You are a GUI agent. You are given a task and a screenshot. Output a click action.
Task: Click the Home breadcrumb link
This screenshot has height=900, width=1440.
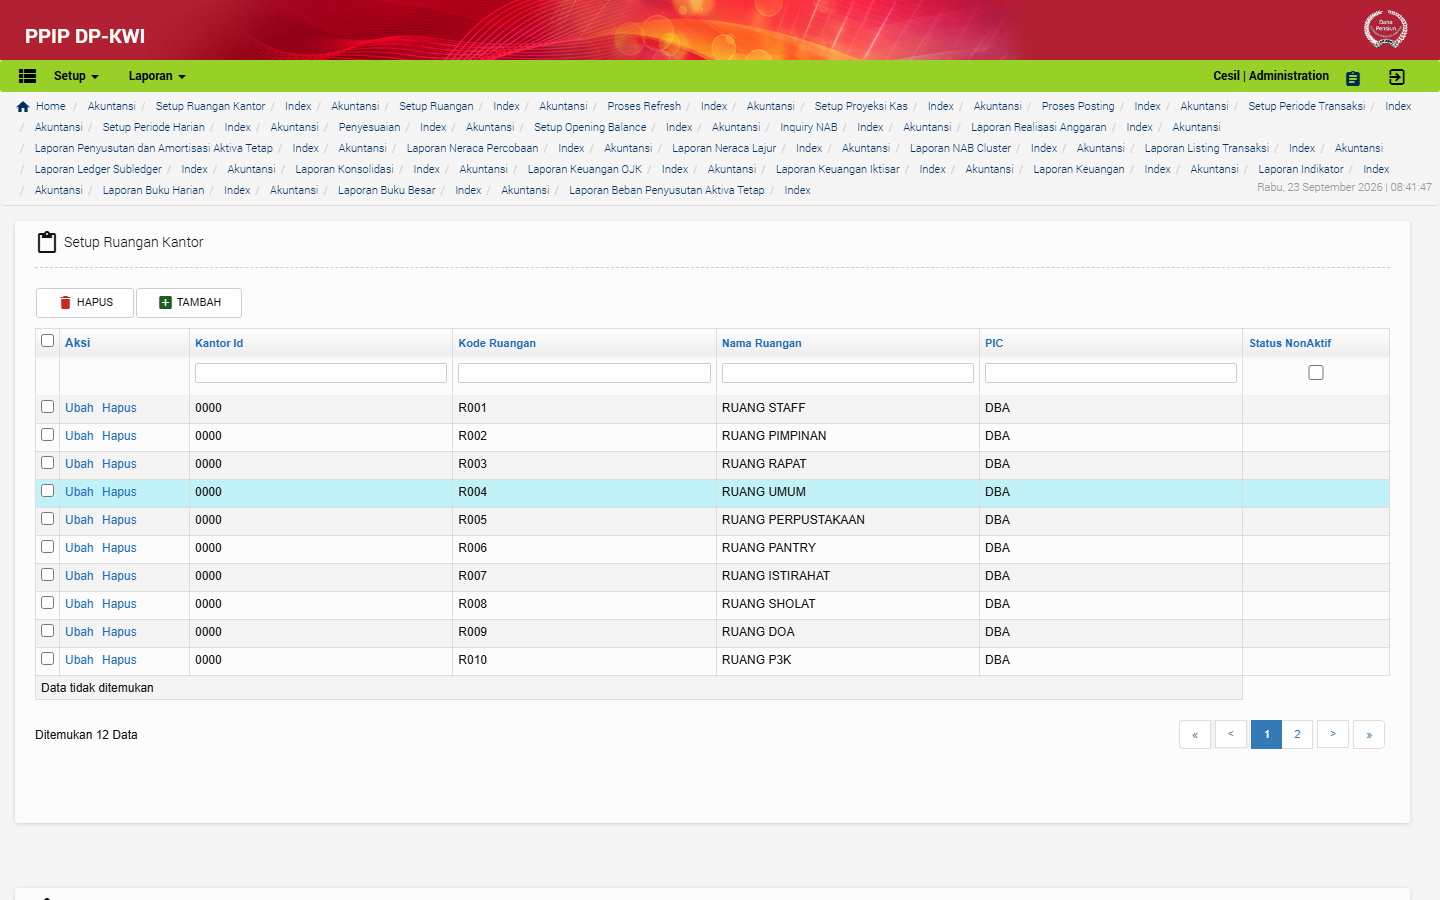point(50,106)
